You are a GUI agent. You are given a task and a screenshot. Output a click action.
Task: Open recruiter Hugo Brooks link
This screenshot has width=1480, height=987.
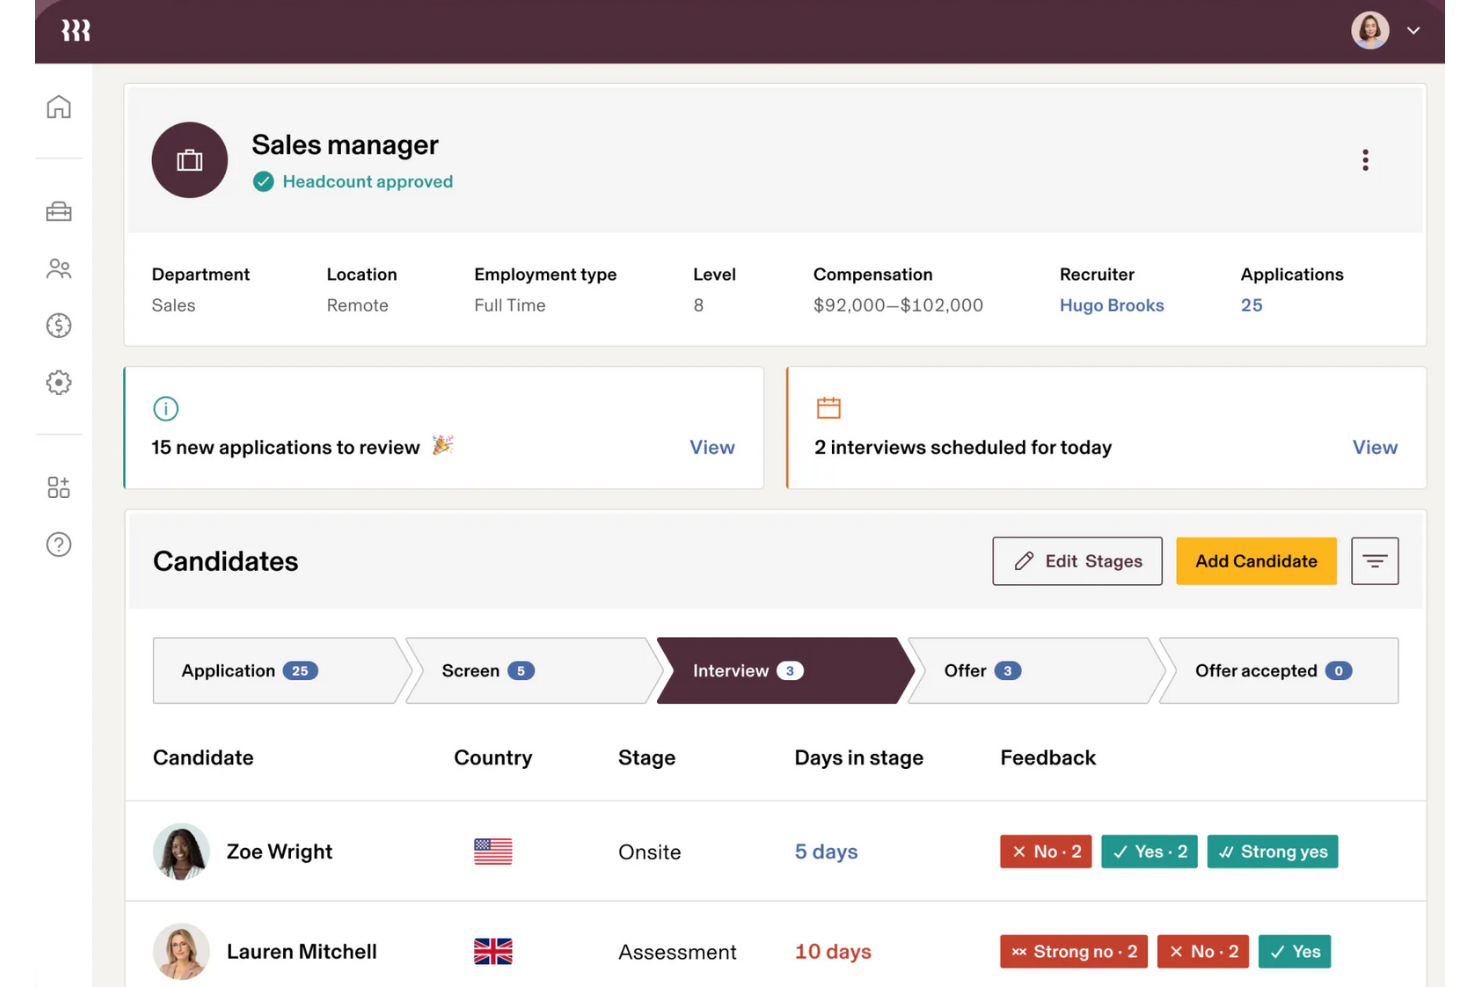[1111, 305]
